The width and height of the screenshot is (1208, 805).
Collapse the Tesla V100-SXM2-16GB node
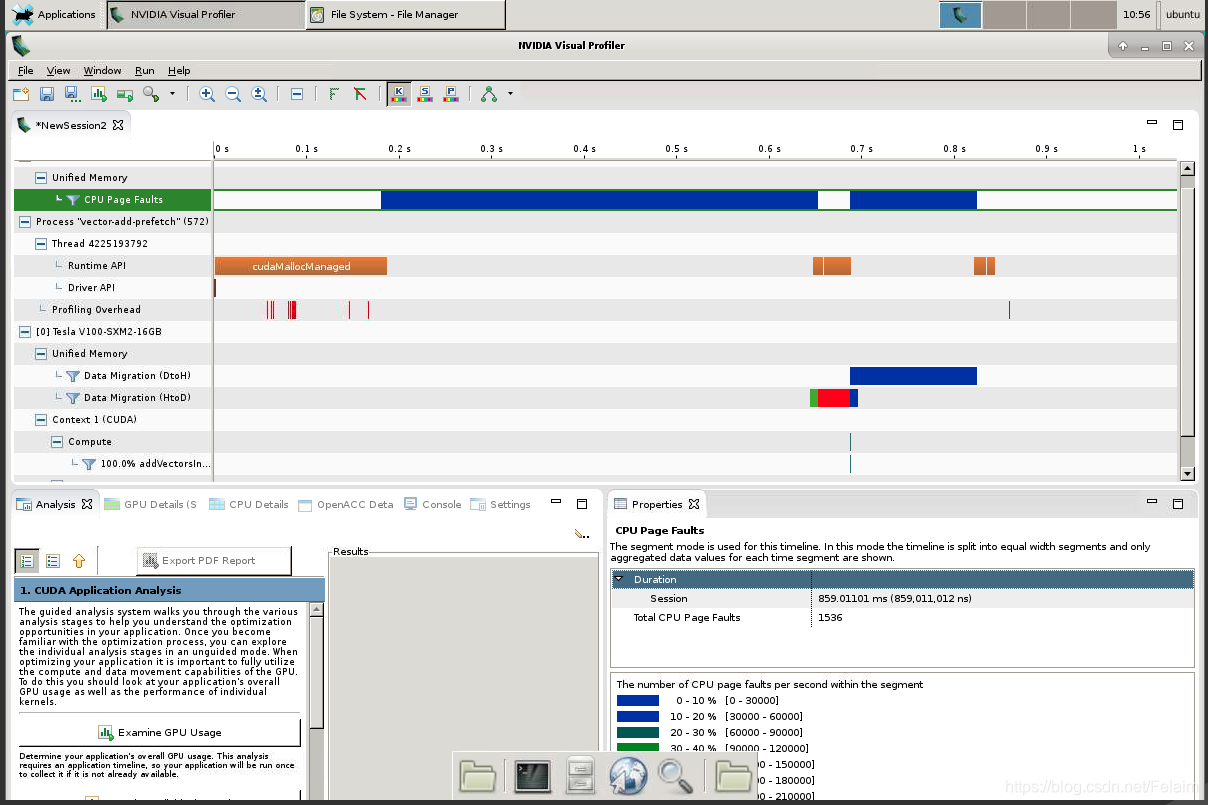(25, 332)
